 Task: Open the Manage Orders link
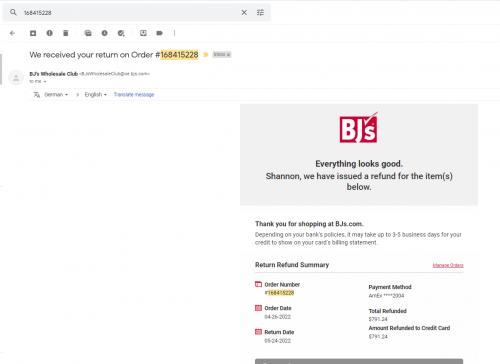click(x=448, y=265)
